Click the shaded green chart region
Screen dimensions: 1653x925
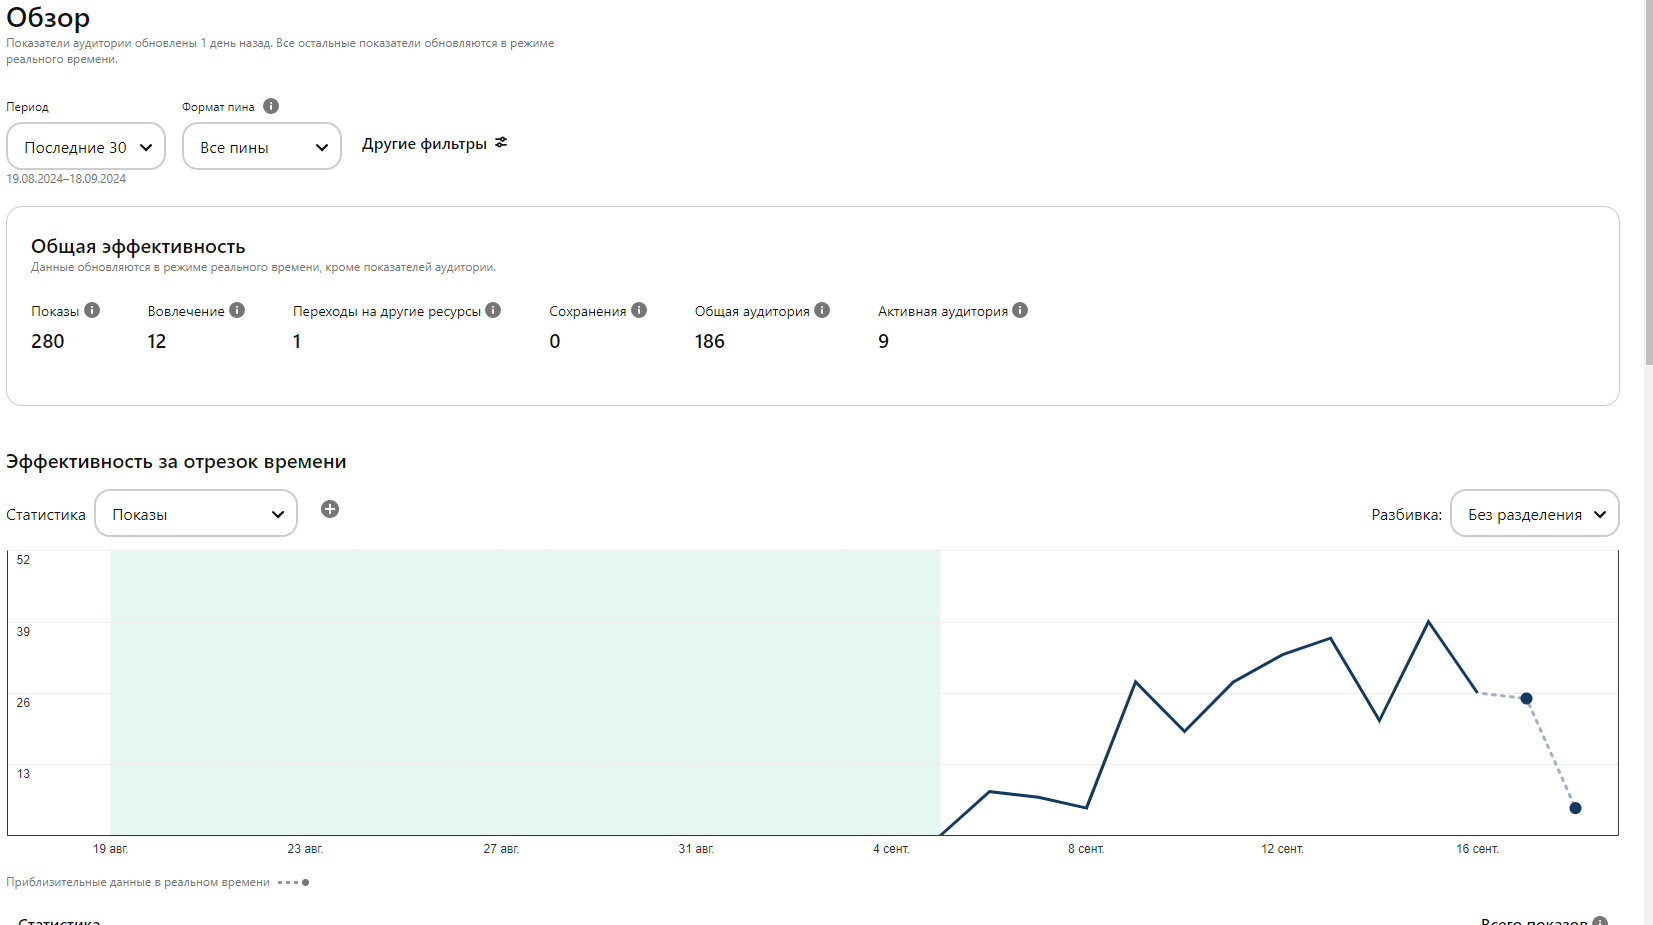[x=525, y=692]
